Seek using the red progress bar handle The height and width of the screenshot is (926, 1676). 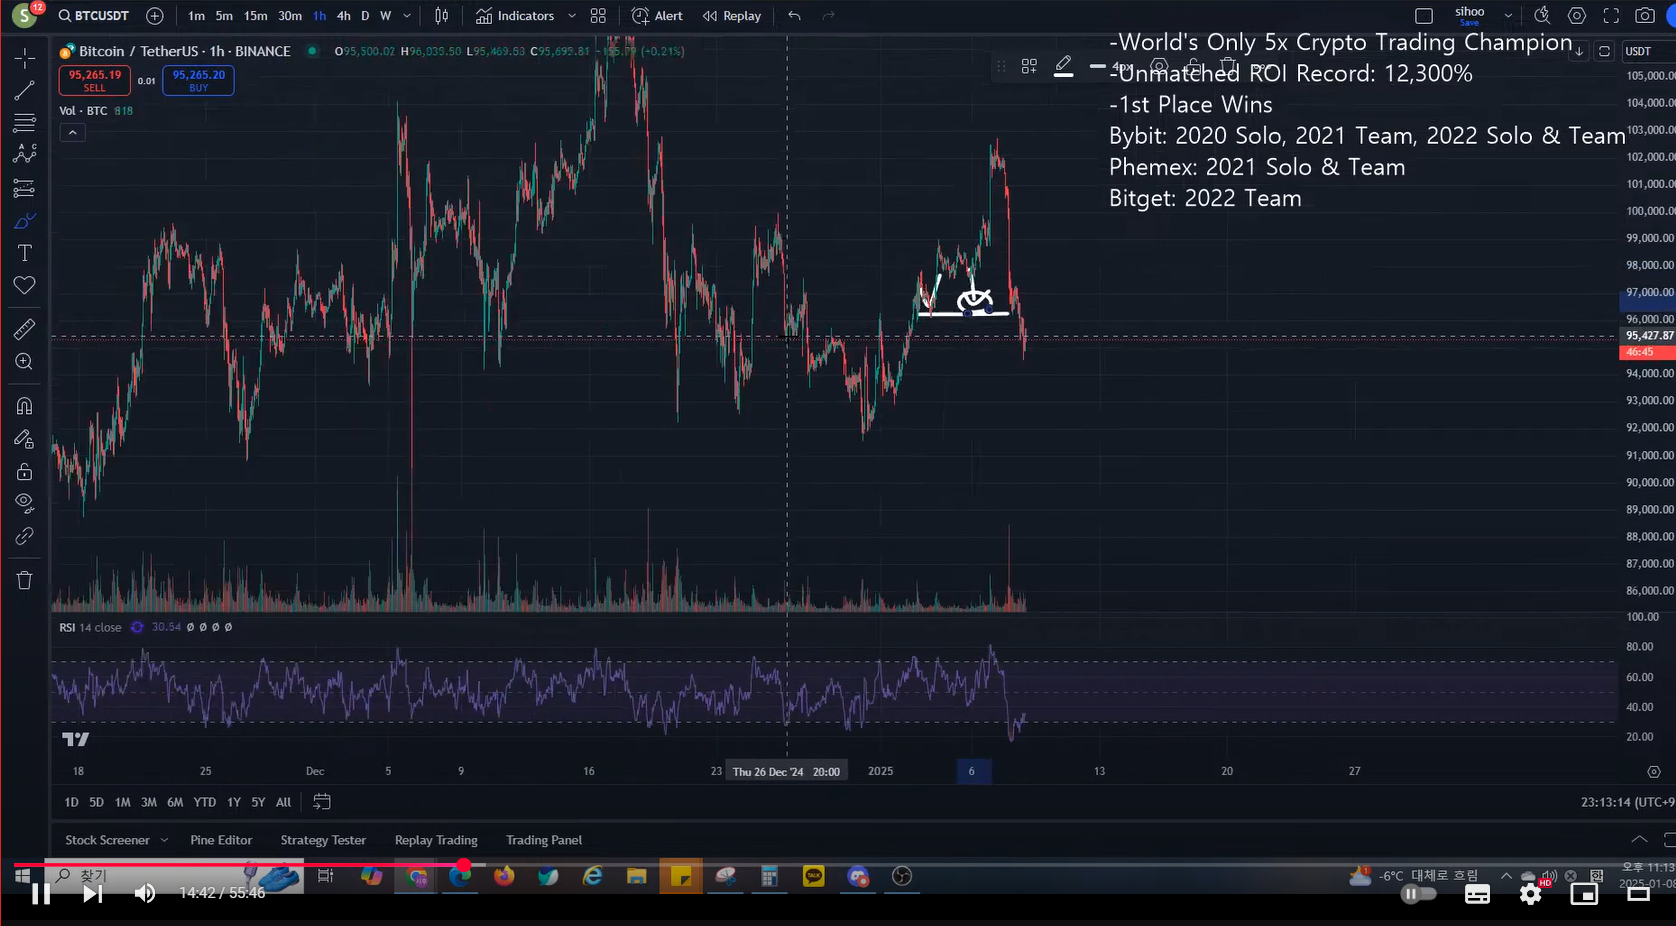[464, 865]
